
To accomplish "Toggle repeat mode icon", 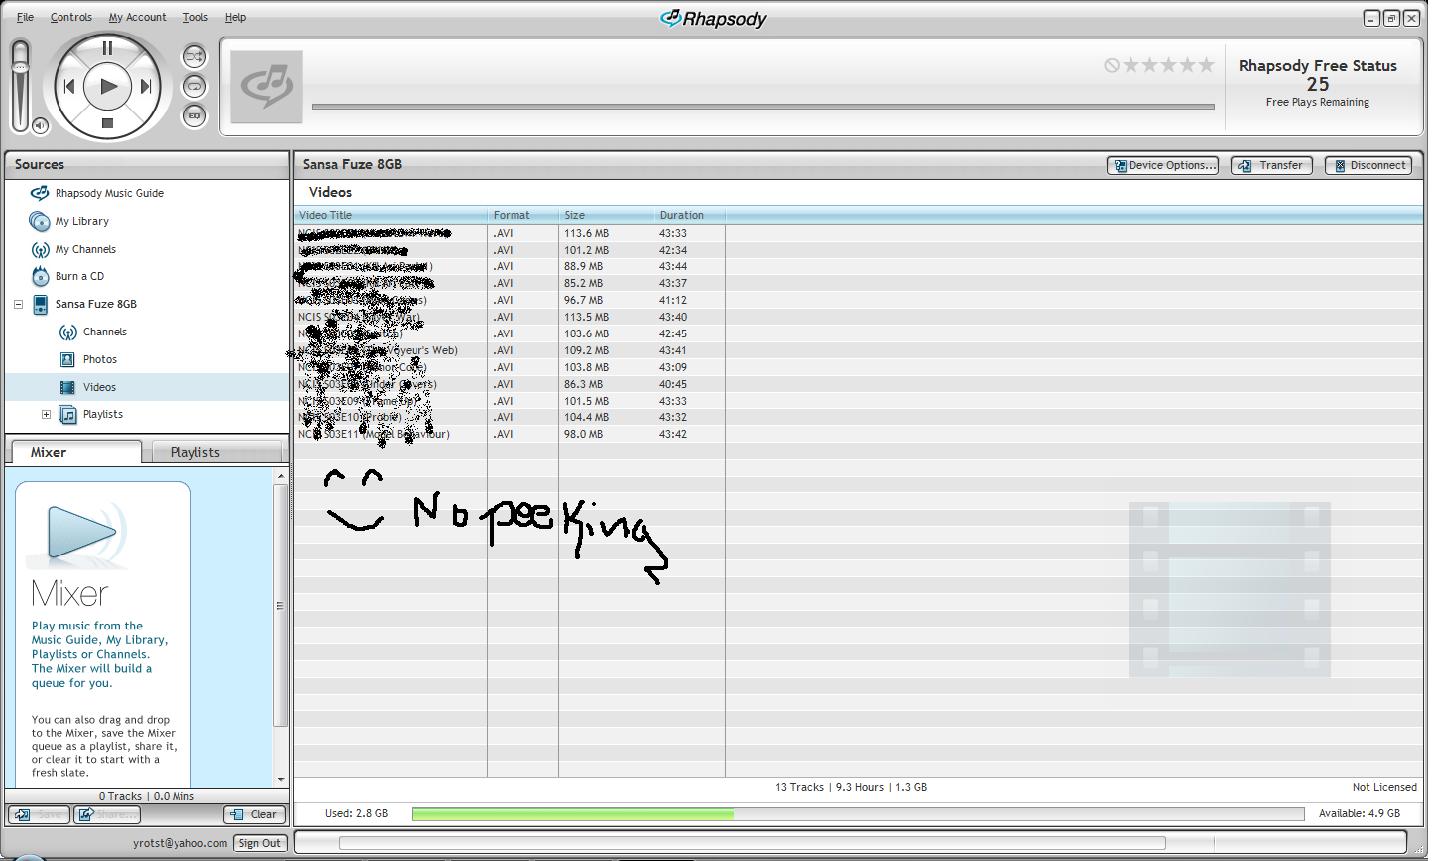I will click(194, 86).
